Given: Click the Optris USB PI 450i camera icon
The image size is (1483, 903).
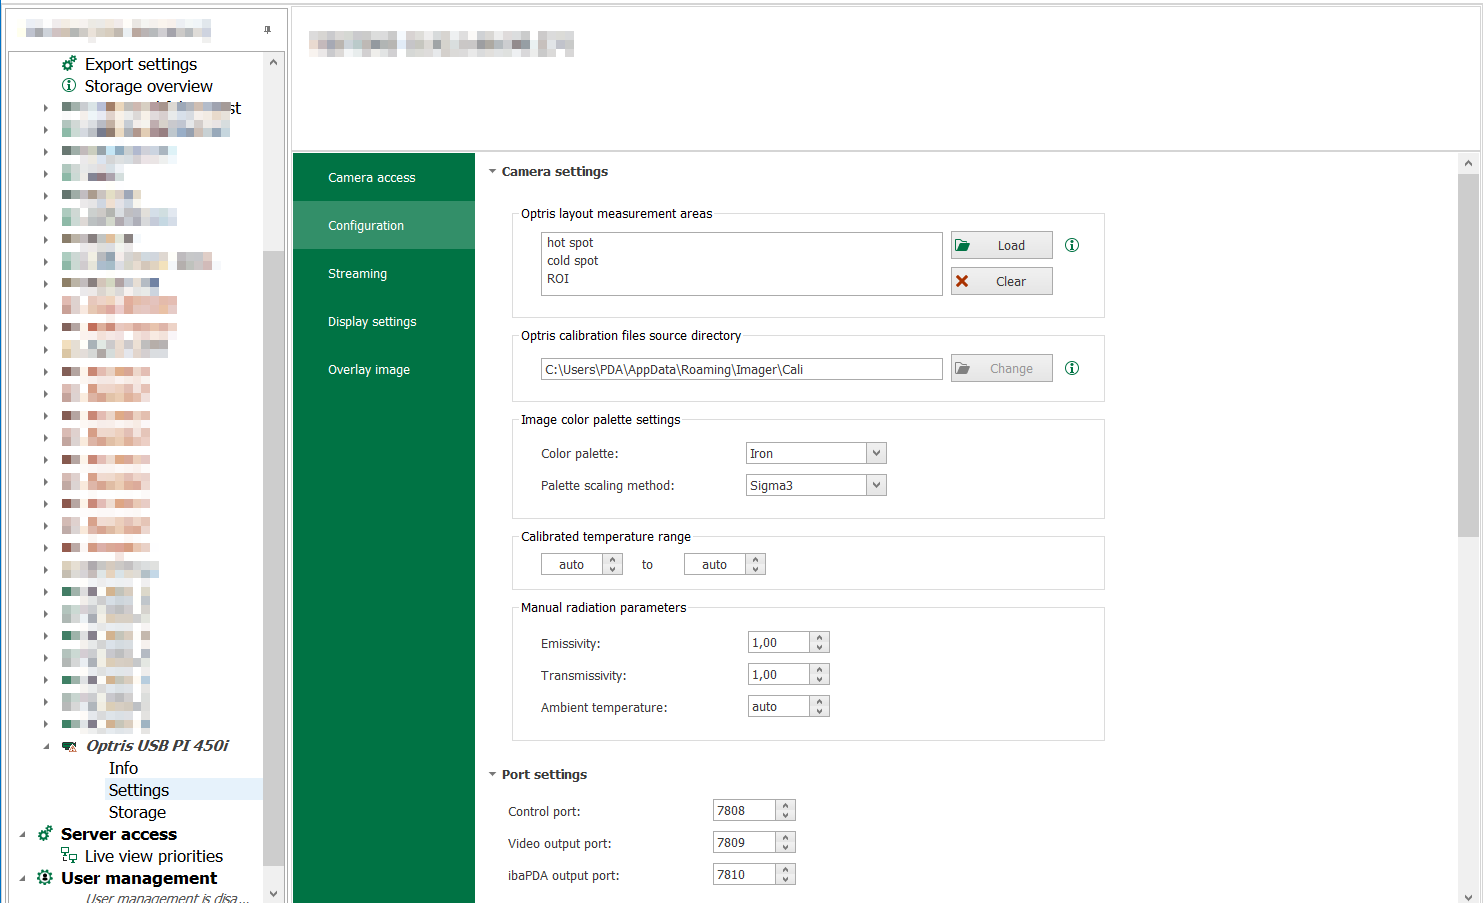Looking at the screenshot, I should coord(69,746).
